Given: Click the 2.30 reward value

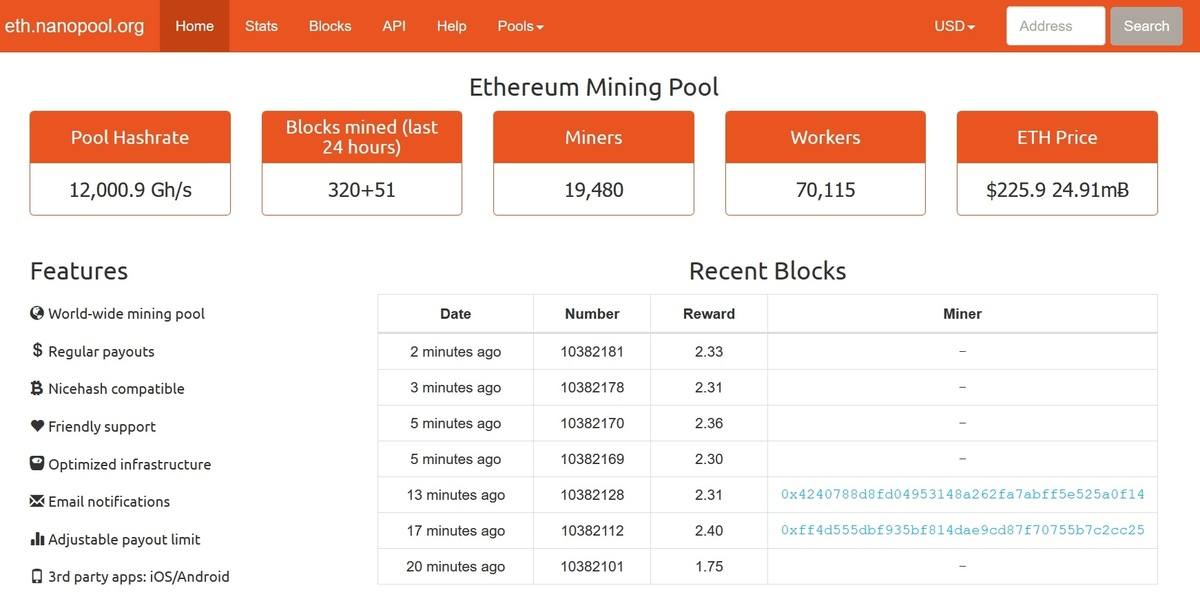Looking at the screenshot, I should point(709,459).
